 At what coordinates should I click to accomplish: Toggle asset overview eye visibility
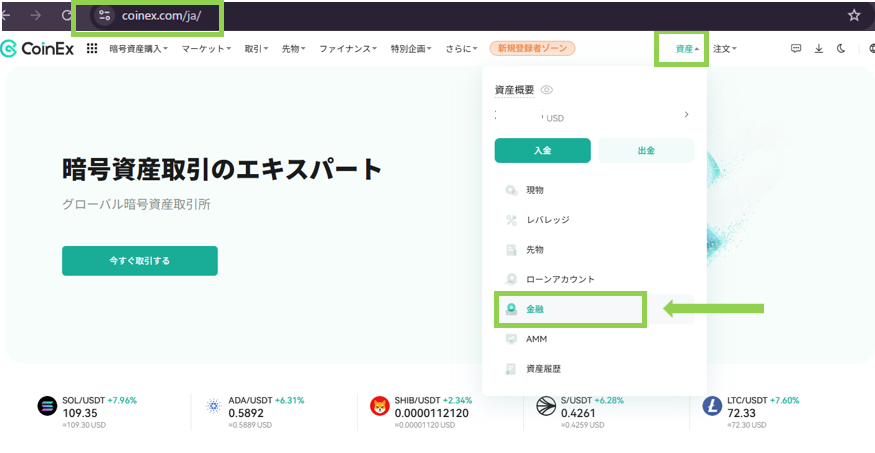[547, 90]
